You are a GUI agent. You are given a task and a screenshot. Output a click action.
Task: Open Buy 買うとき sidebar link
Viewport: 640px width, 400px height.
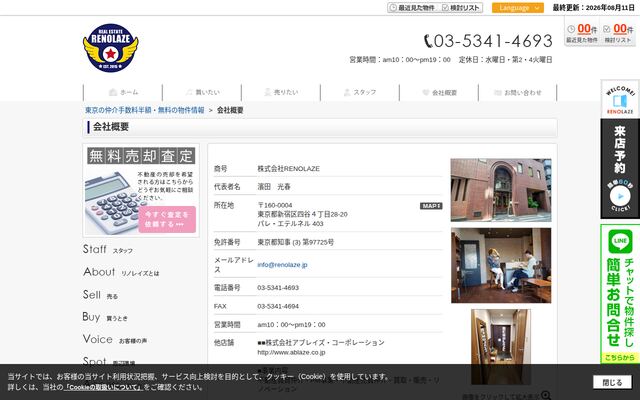[x=105, y=317]
